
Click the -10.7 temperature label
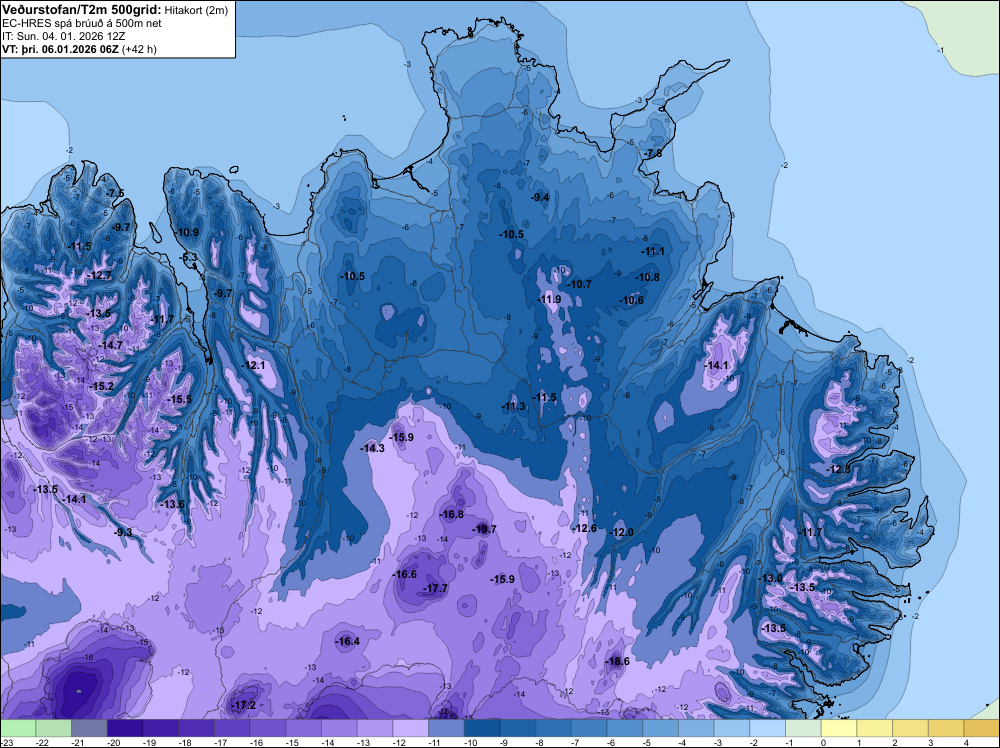coord(580,284)
